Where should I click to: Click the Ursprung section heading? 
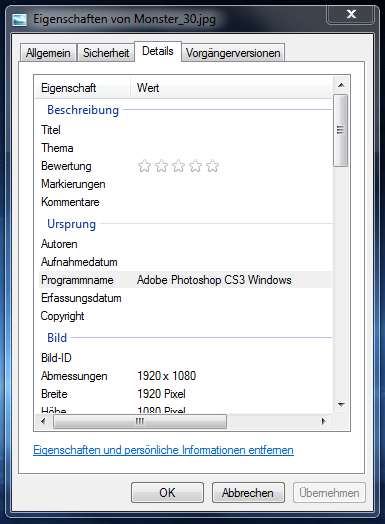point(72,224)
